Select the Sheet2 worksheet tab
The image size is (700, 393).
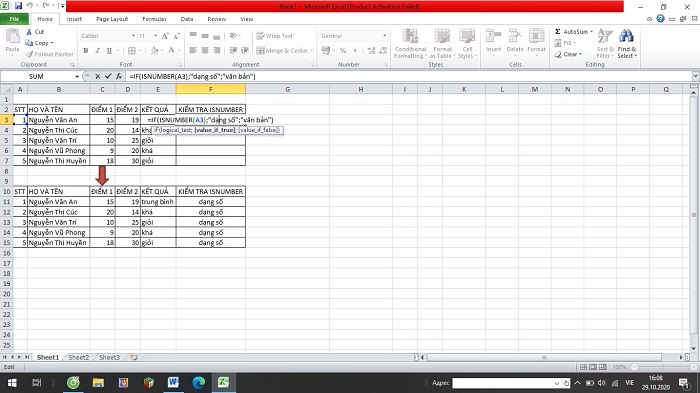[x=79, y=357]
